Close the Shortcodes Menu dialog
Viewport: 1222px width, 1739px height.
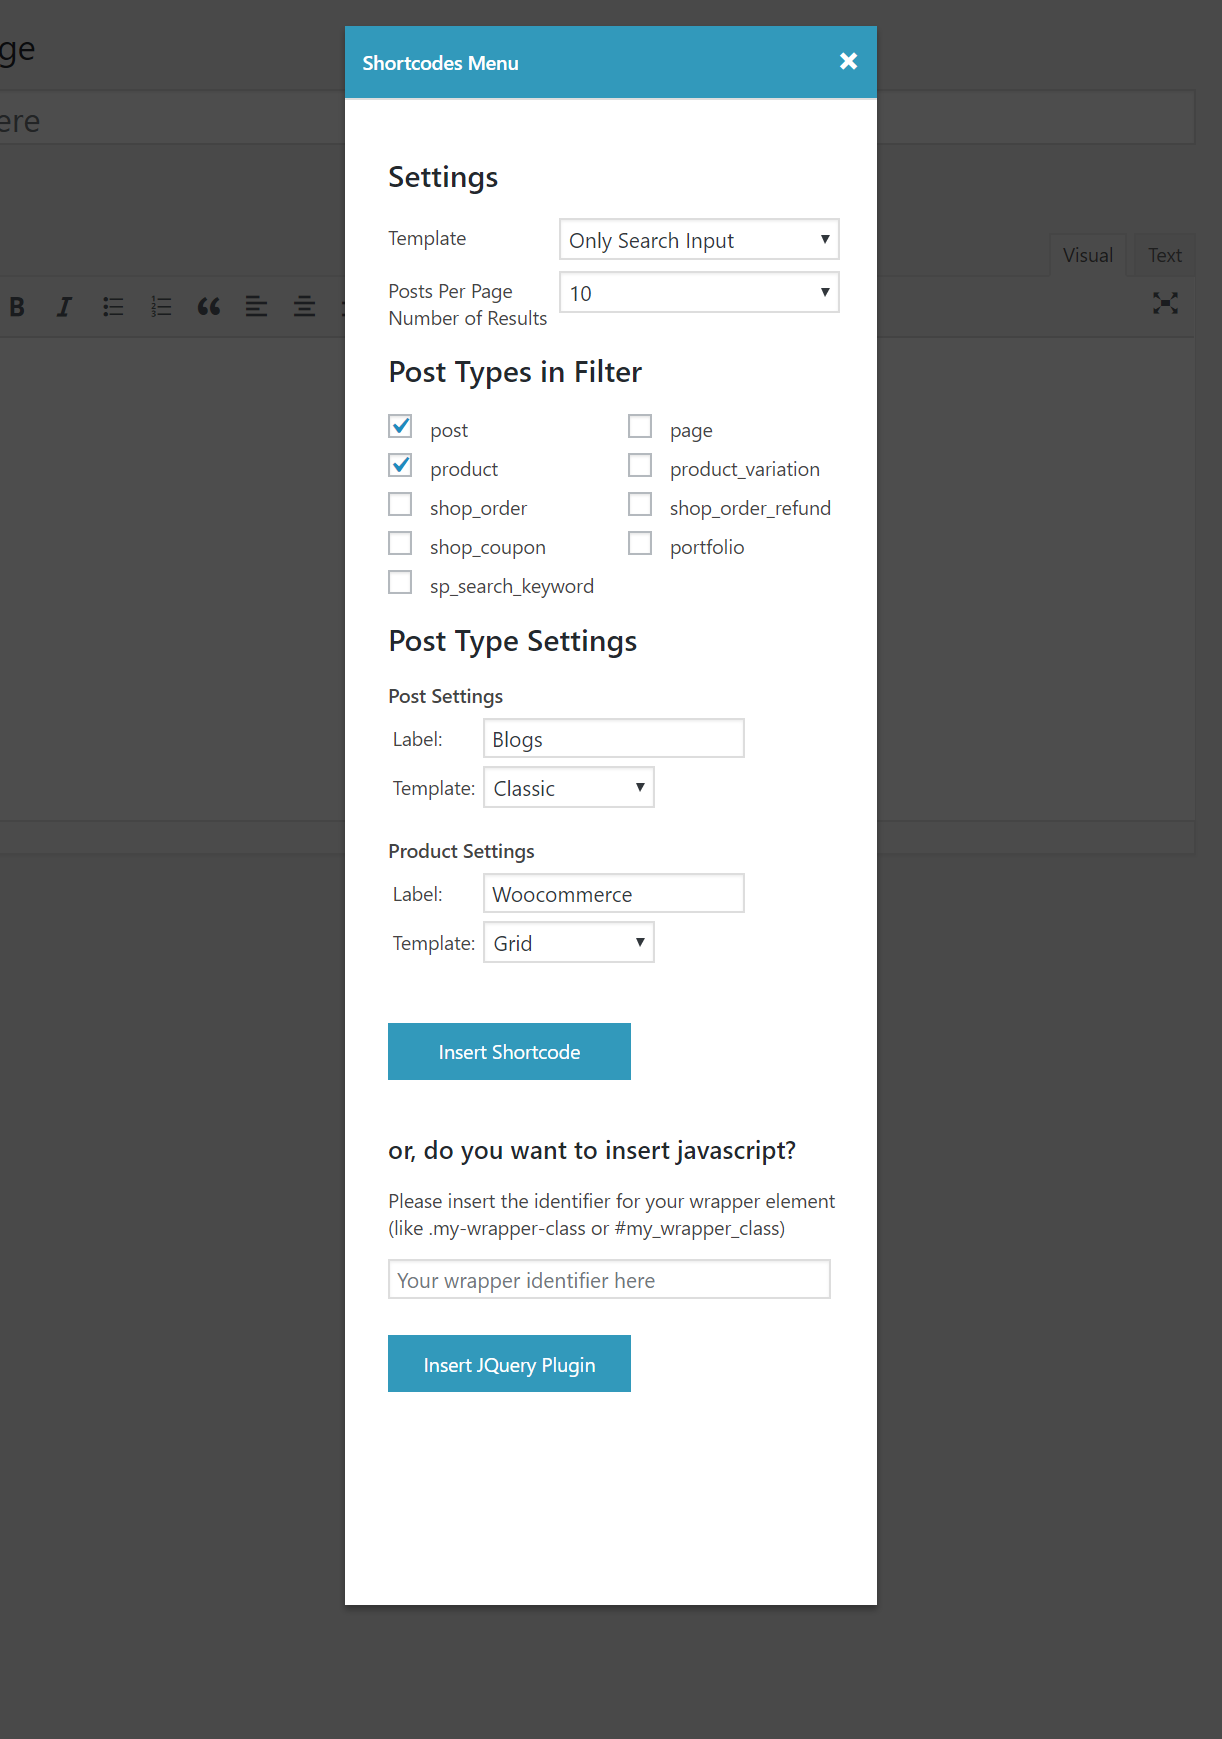[848, 61]
